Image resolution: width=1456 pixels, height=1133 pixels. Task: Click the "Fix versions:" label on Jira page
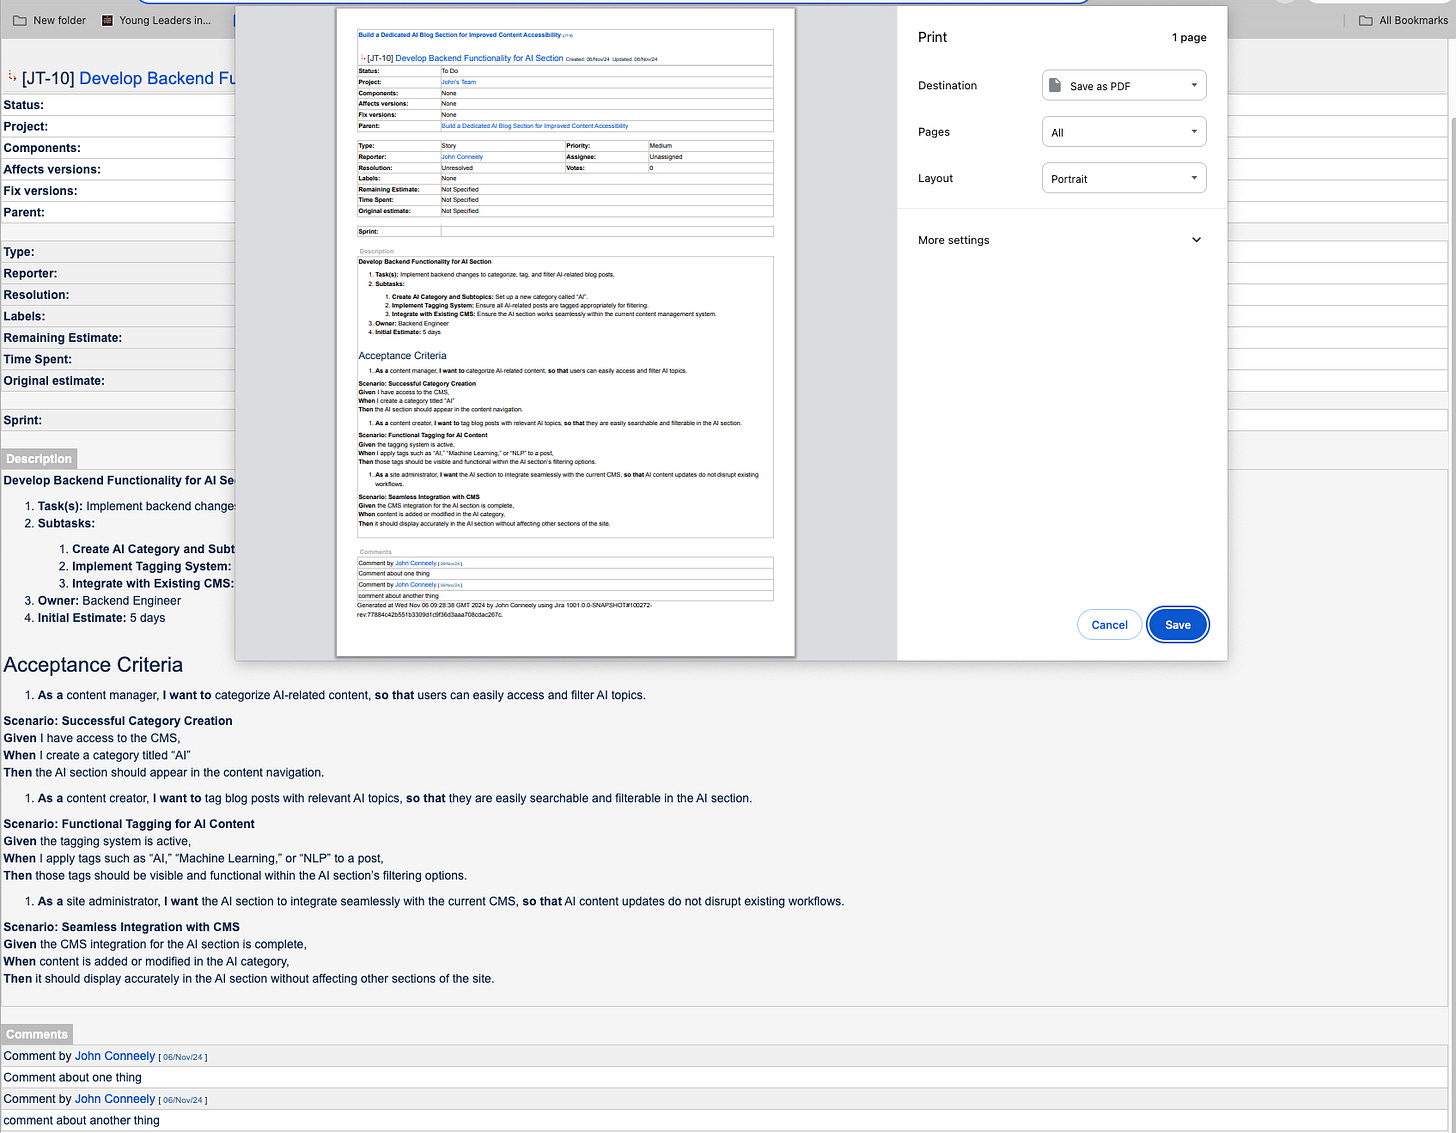pos(40,191)
